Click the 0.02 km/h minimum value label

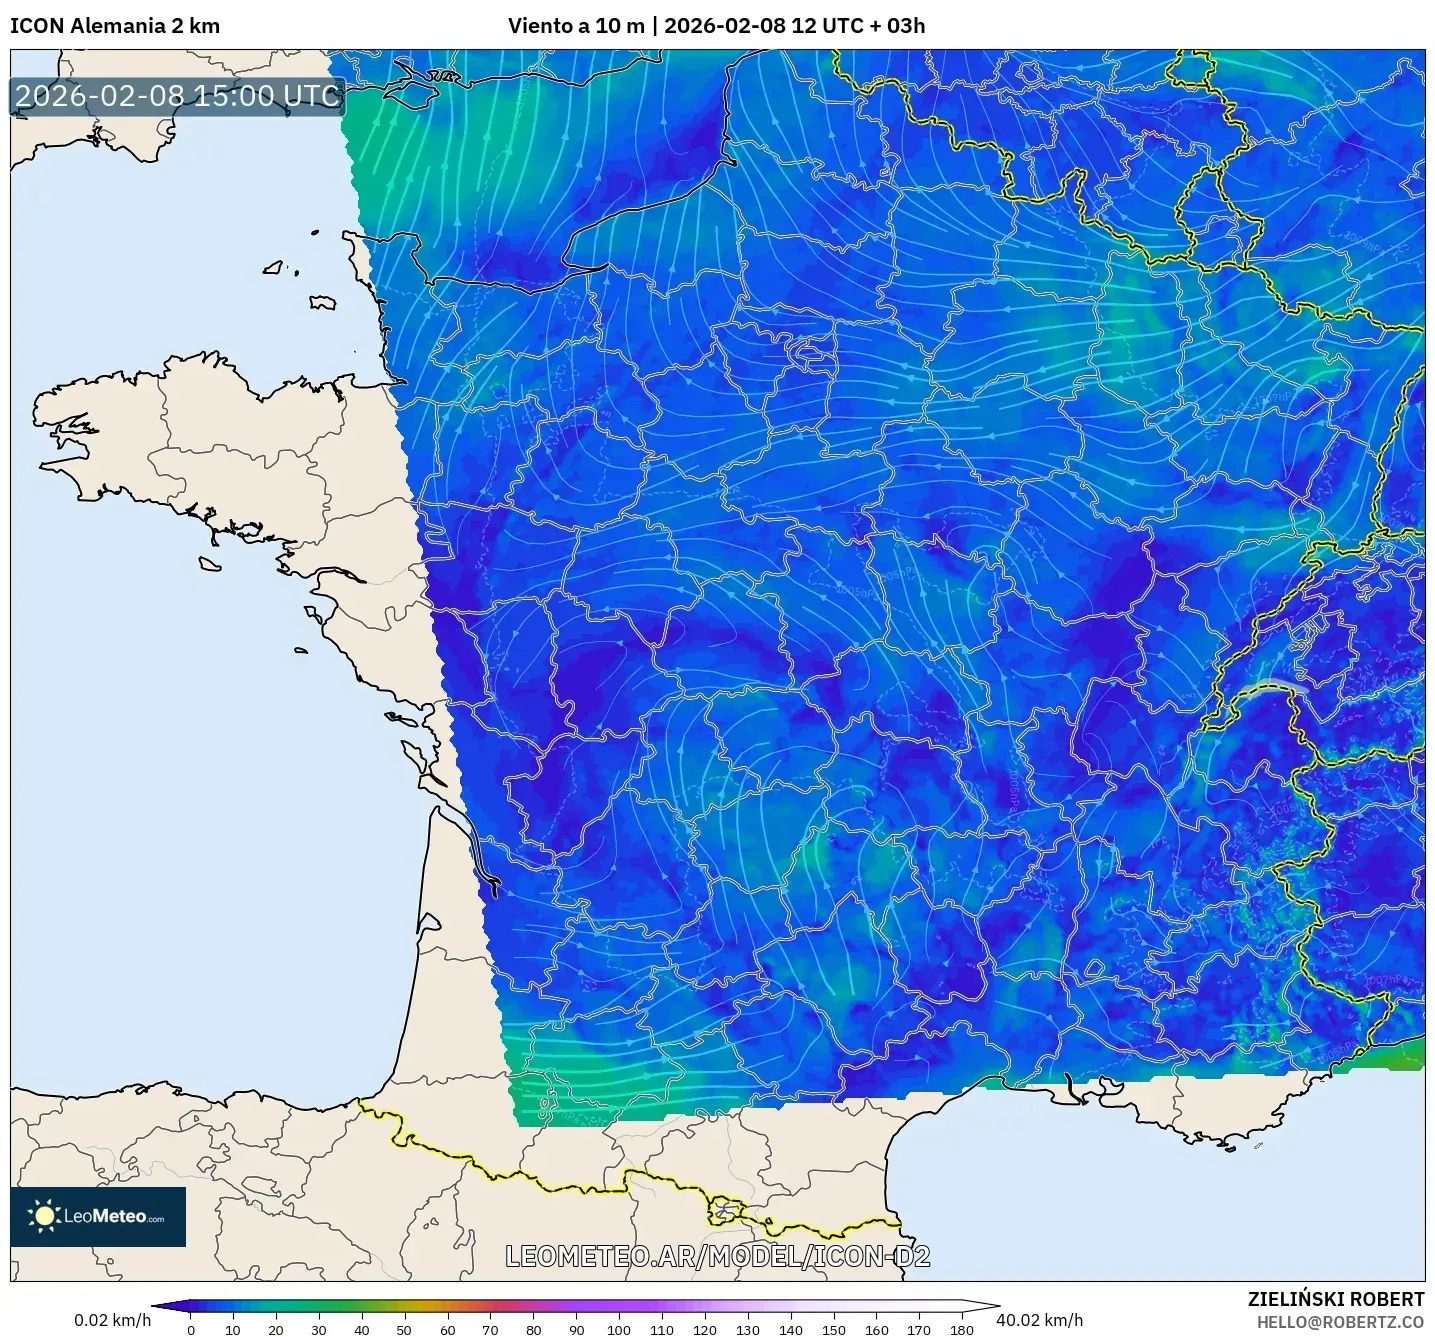(x=115, y=1318)
